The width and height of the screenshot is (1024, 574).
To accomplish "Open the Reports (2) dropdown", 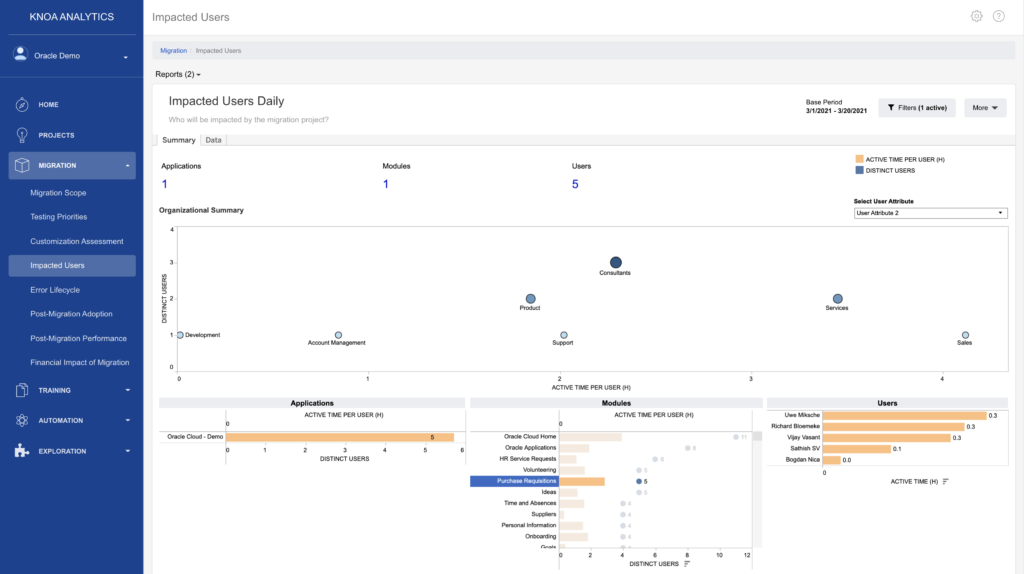I will (178, 74).
